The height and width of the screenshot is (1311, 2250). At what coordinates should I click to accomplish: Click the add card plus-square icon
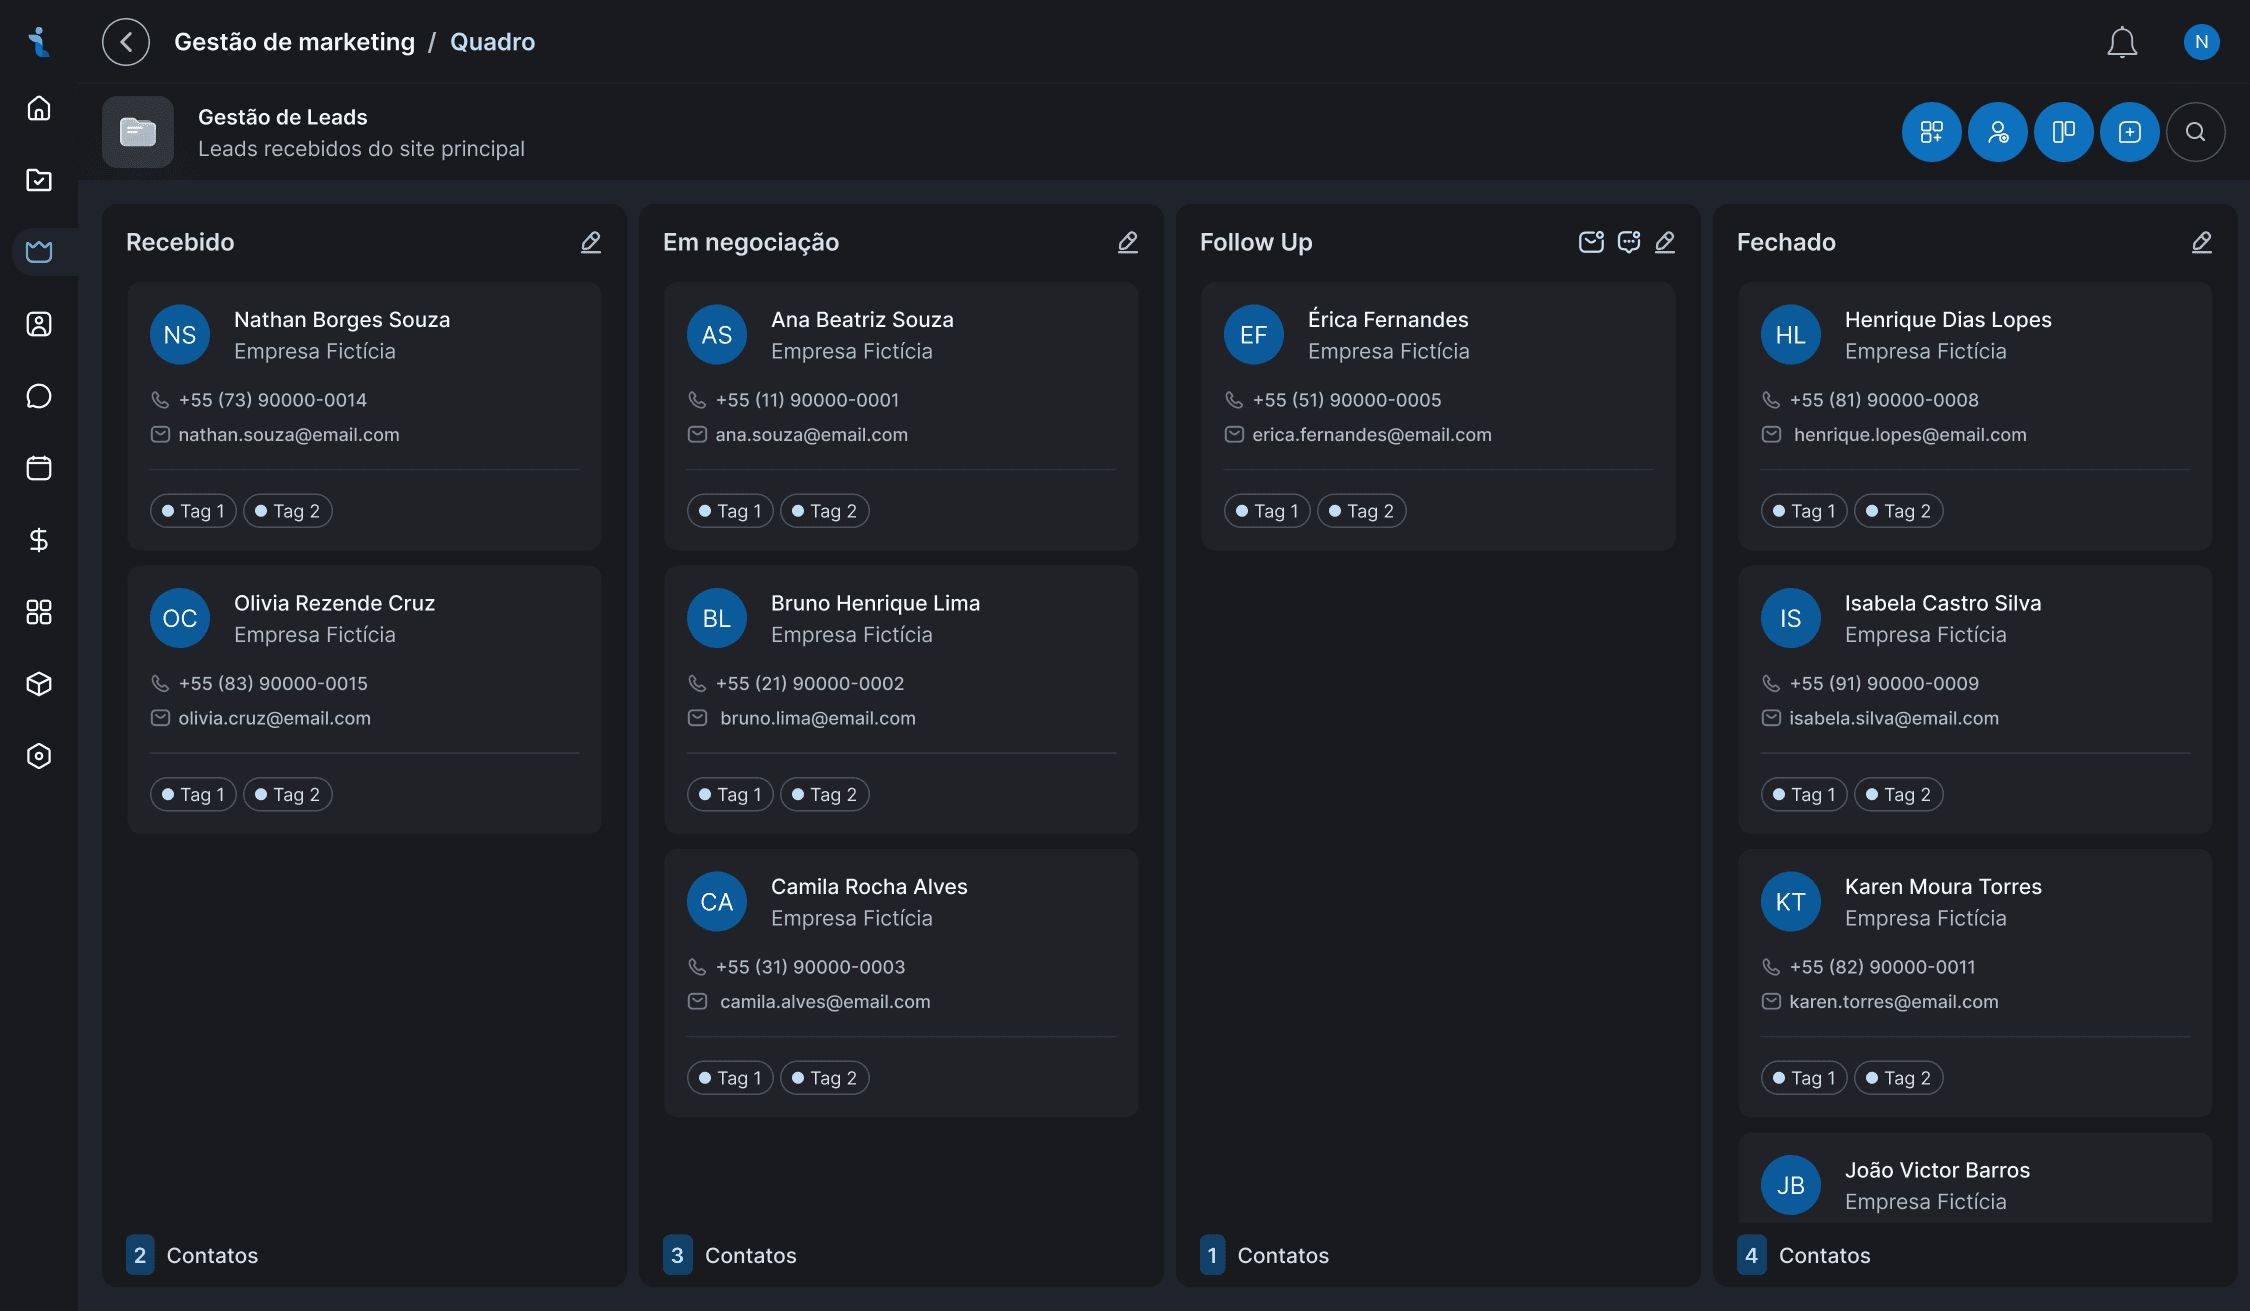(2129, 132)
